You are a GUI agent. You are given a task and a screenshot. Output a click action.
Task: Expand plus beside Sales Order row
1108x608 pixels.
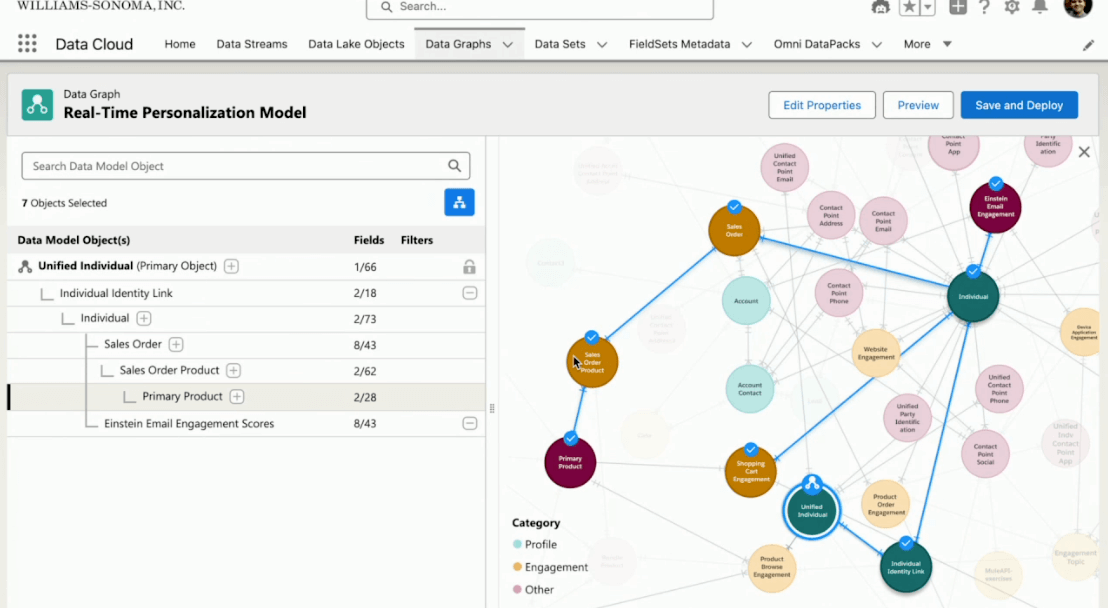click(x=176, y=344)
